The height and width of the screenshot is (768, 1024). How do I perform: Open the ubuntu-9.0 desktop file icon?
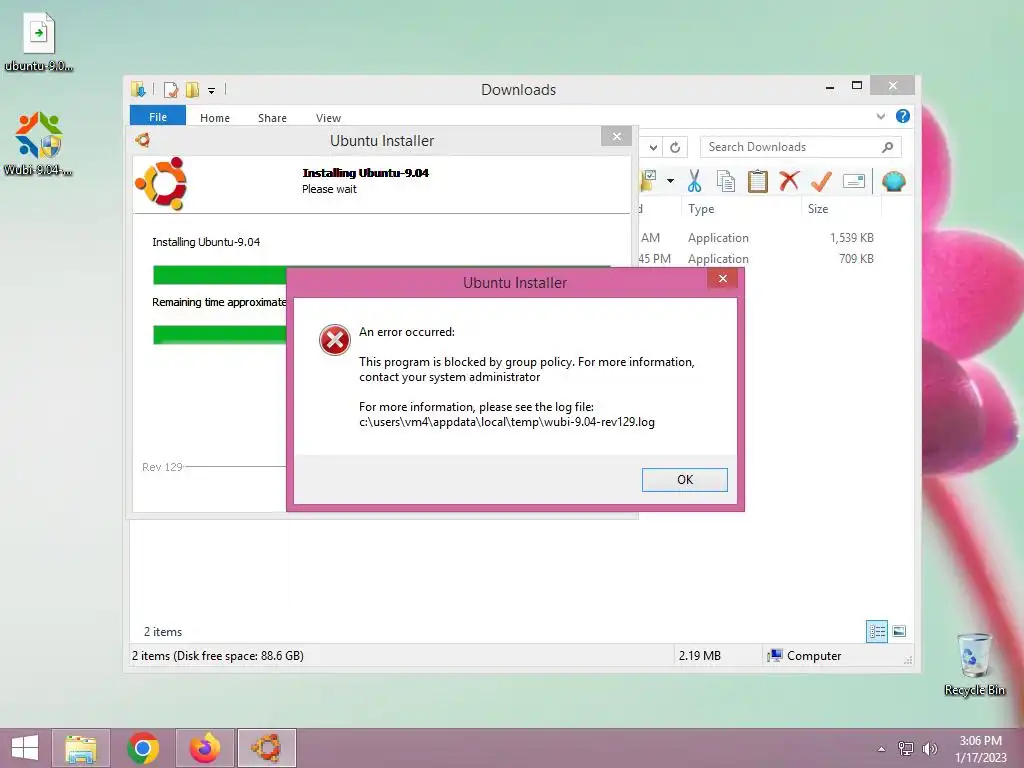39,40
